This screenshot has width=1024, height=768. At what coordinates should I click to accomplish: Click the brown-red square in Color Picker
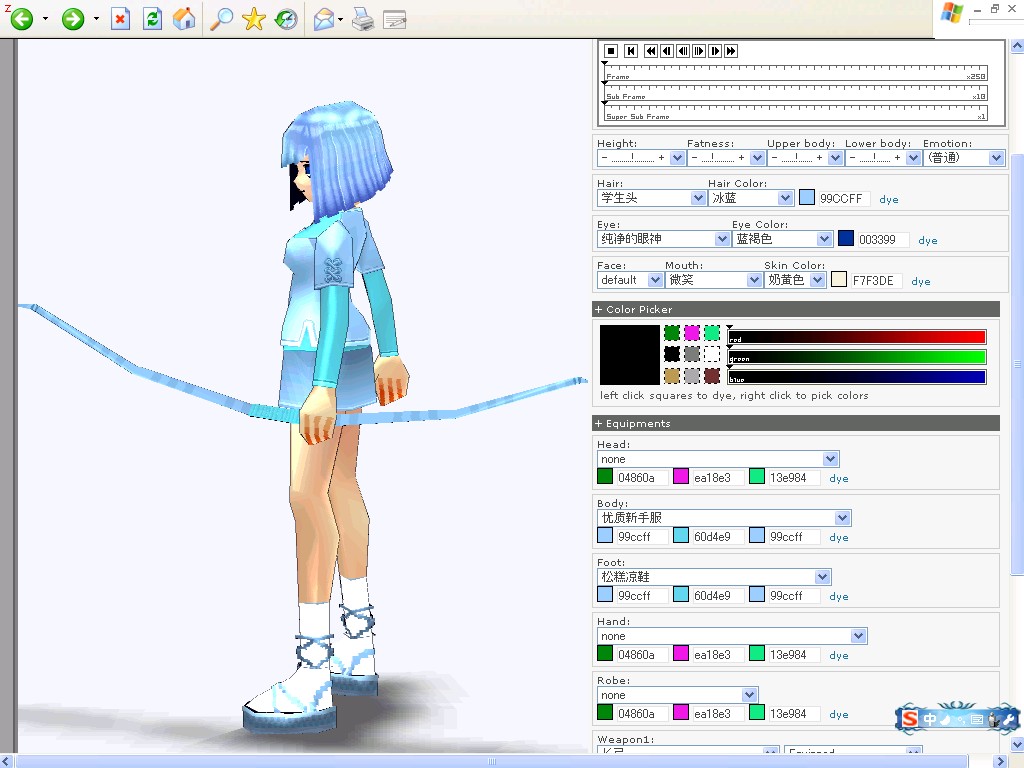[x=712, y=376]
